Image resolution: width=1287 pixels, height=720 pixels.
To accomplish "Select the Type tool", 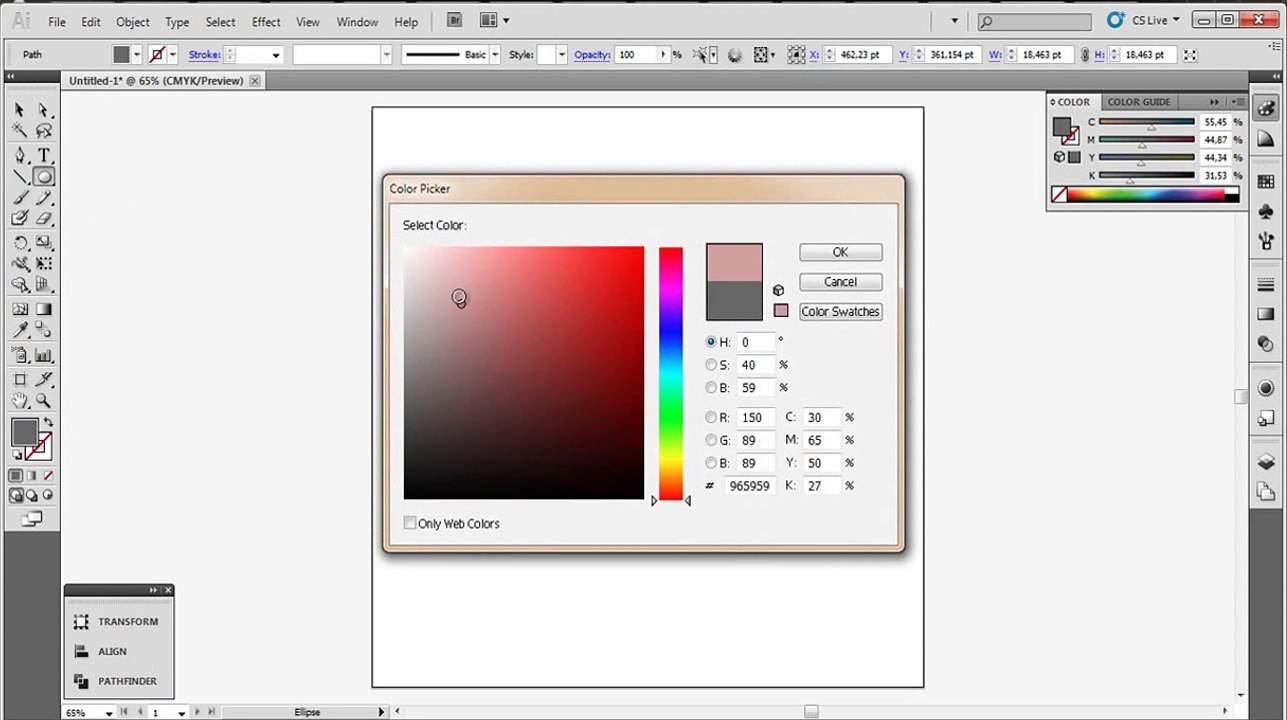I will click(44, 155).
